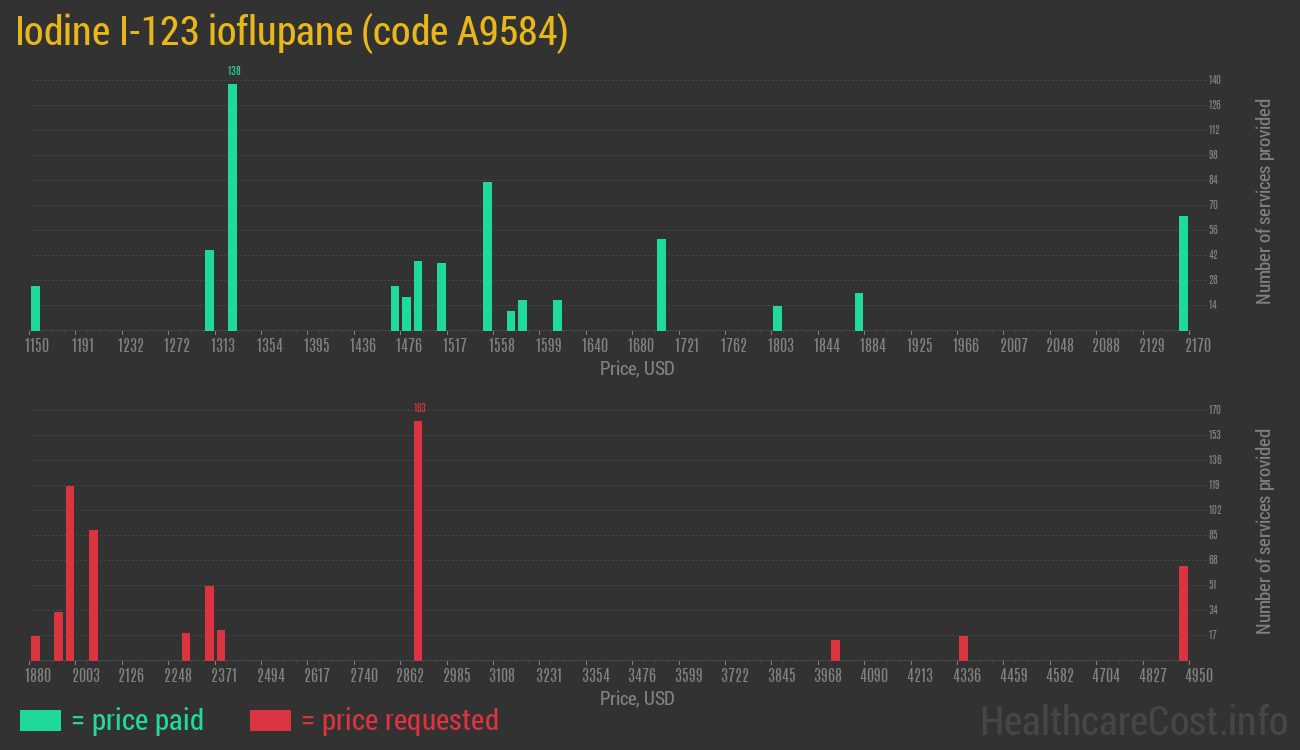Select the red bar near price 3968
The image size is (1300, 750).
point(835,650)
